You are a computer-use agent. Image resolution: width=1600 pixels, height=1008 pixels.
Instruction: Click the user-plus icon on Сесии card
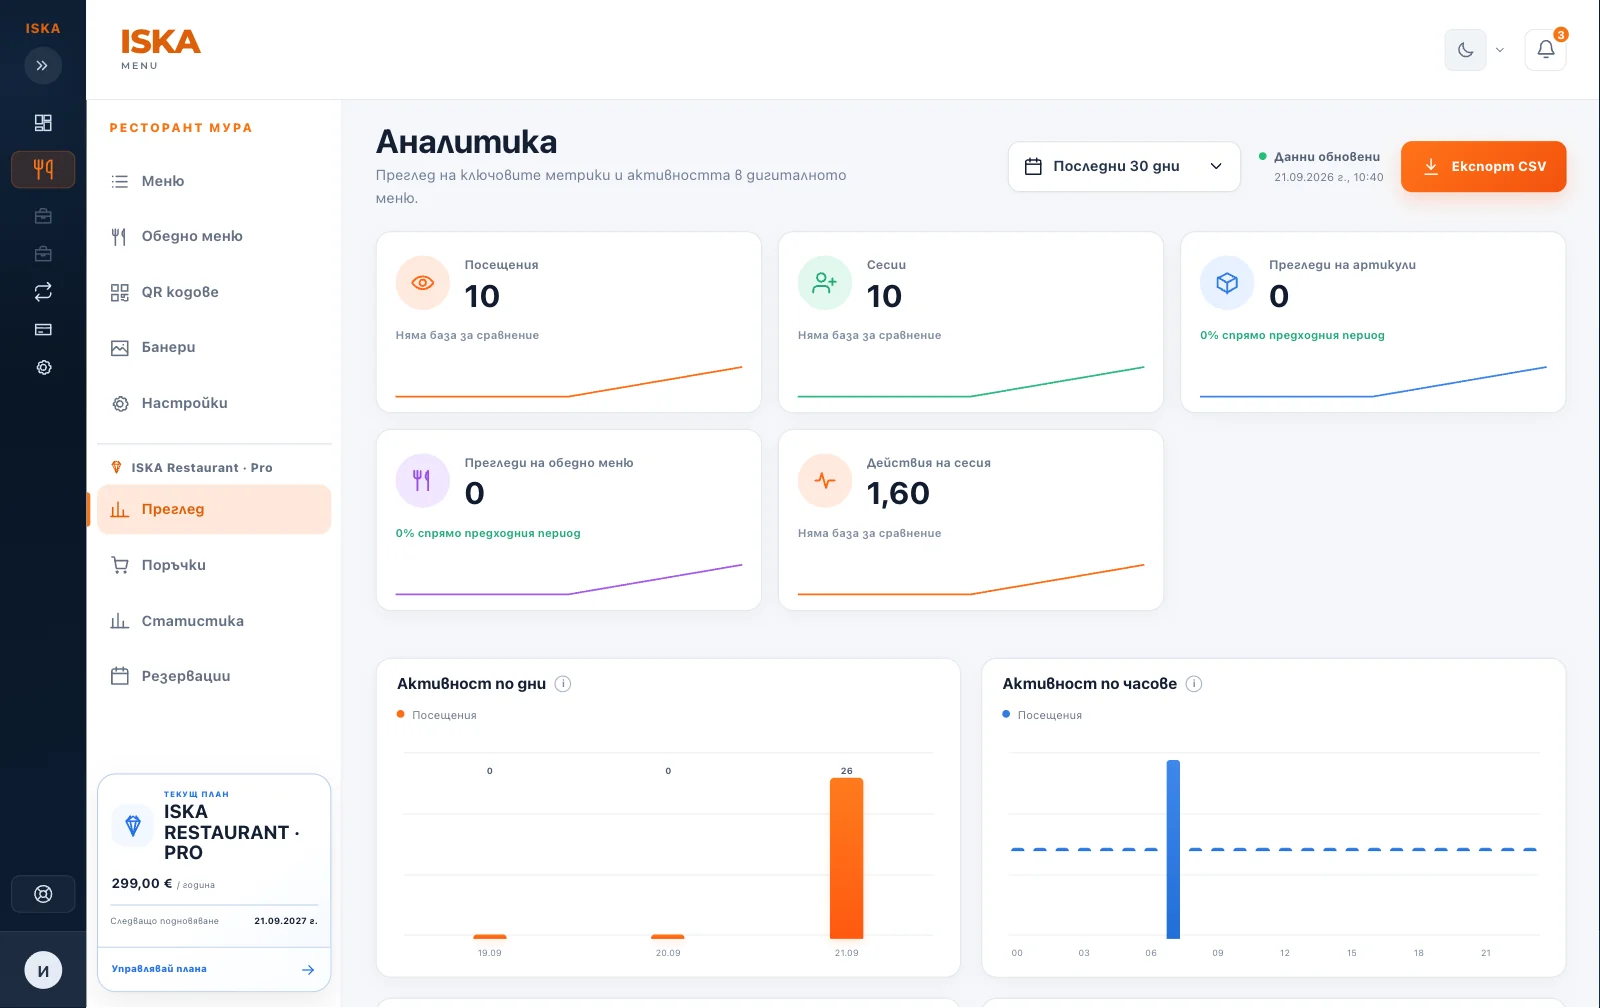(x=825, y=283)
